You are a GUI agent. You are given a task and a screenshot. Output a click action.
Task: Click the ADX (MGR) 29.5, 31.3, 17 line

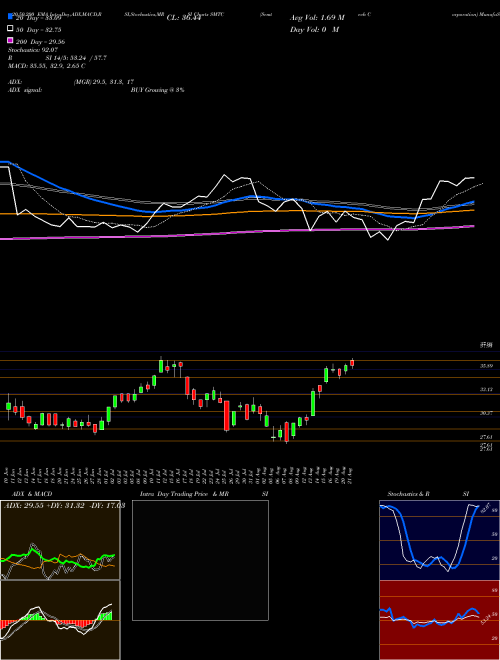click(x=71, y=82)
